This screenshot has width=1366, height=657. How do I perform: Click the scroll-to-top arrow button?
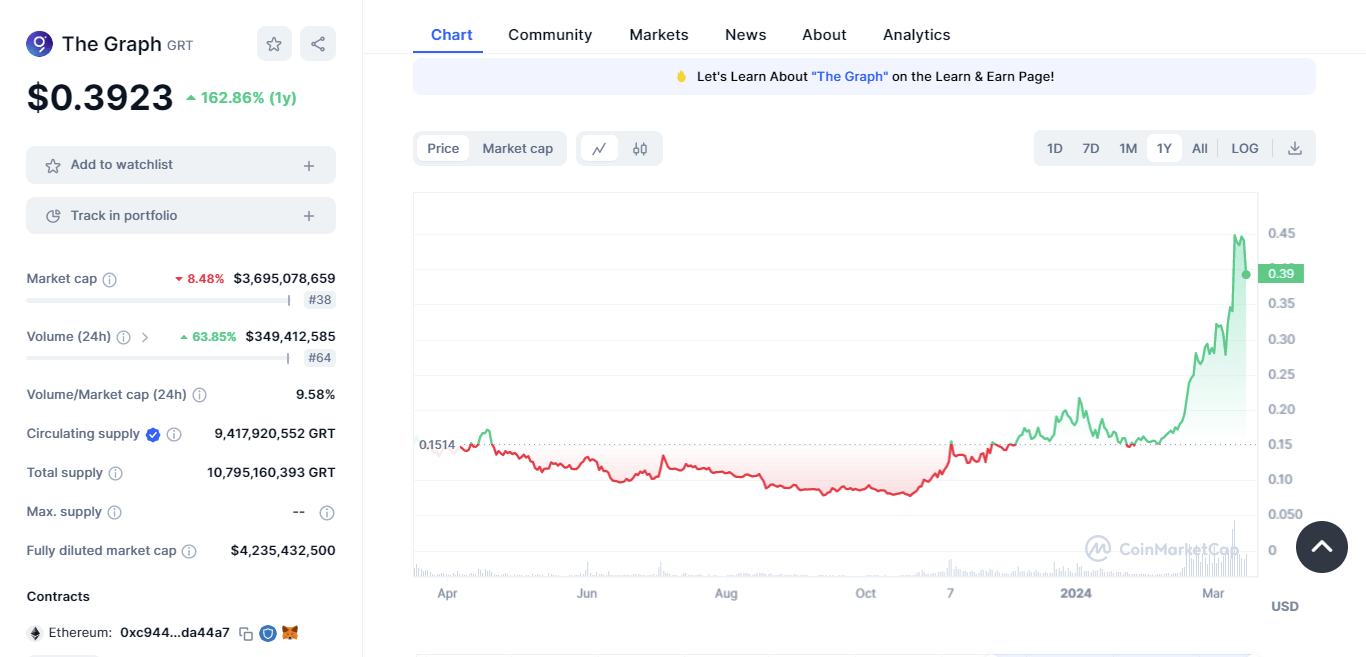click(x=1322, y=546)
